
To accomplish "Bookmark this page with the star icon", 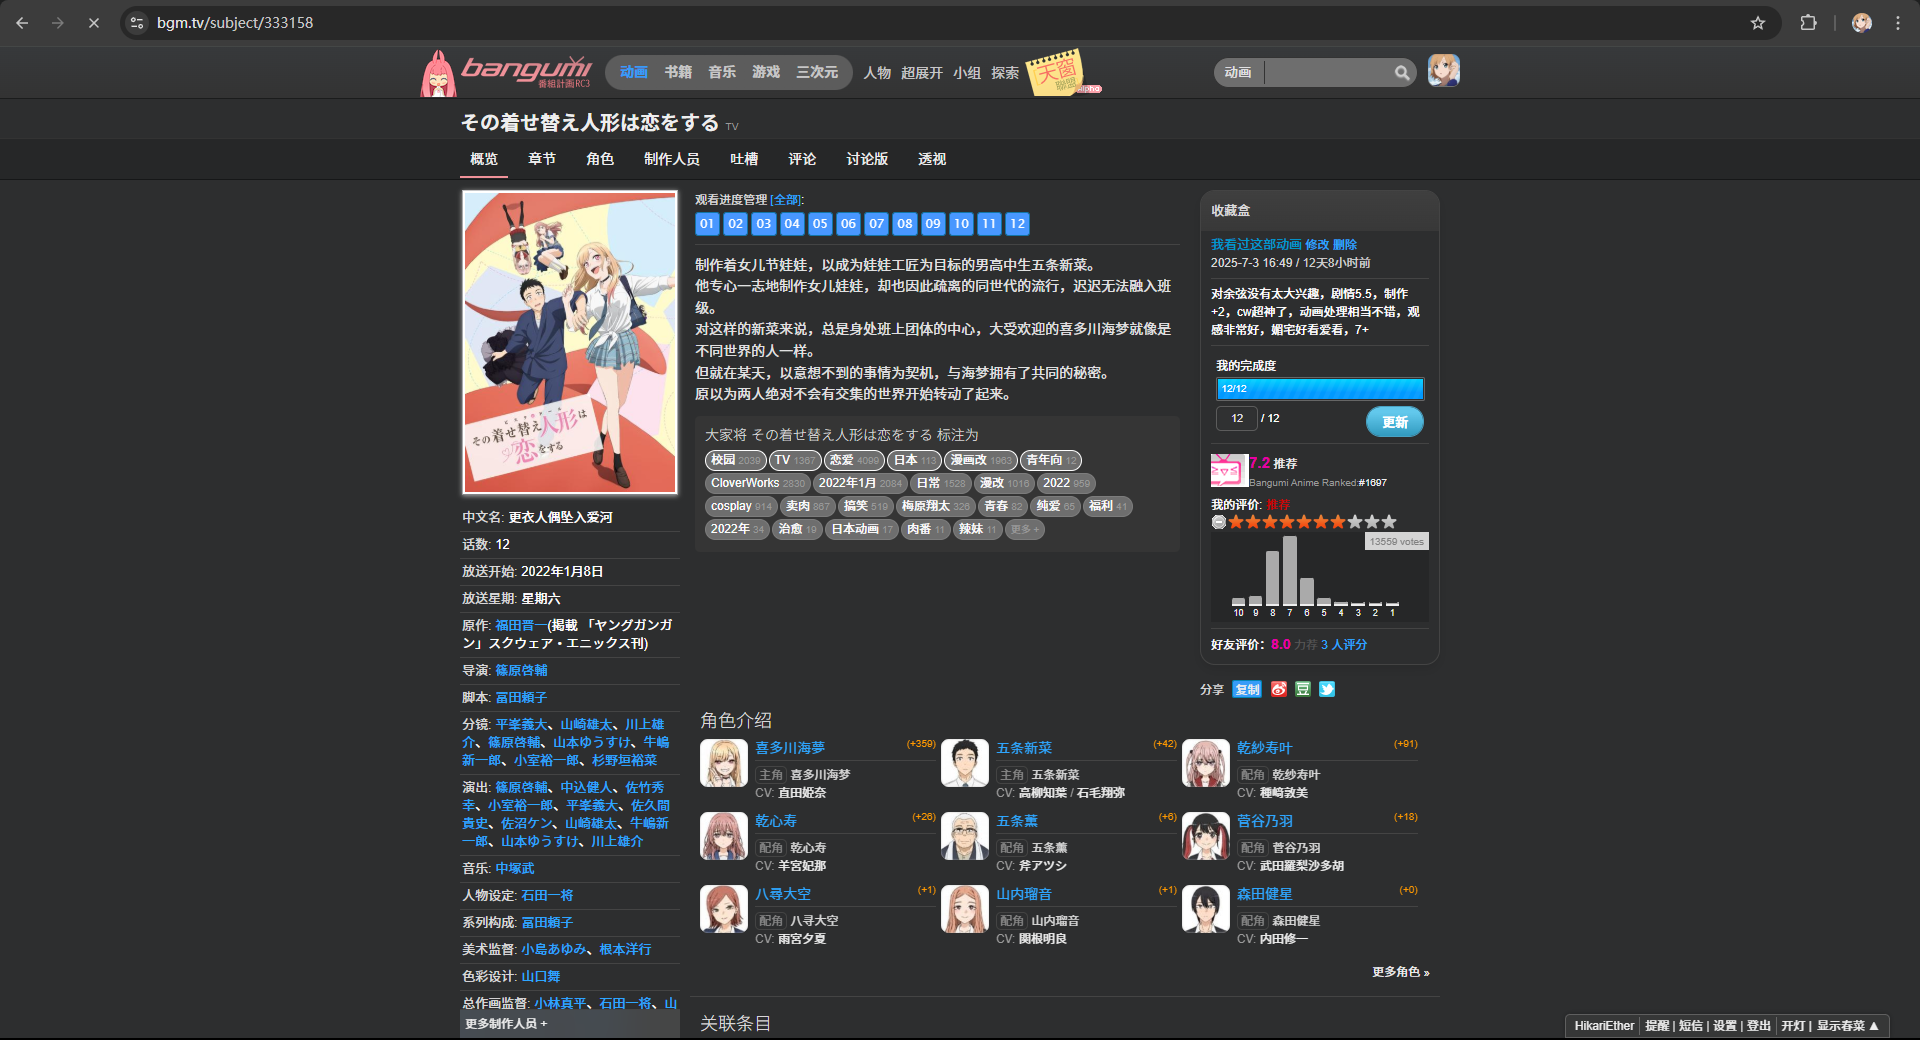I will 1758,22.
